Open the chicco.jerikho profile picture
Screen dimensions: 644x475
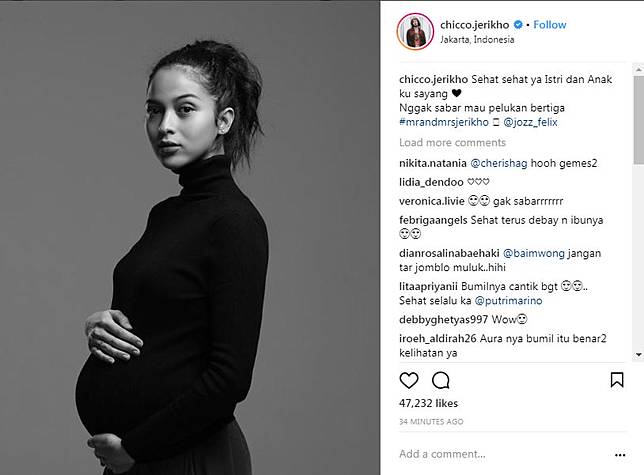(x=415, y=31)
